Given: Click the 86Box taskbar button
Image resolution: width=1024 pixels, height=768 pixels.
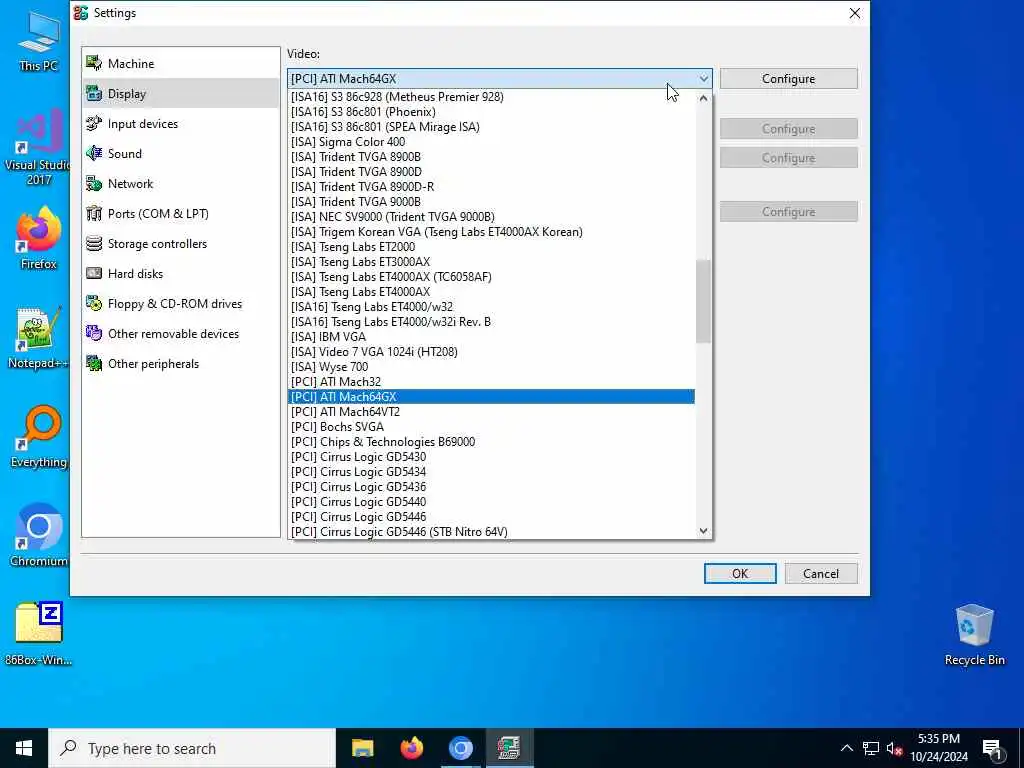Looking at the screenshot, I should [509, 748].
